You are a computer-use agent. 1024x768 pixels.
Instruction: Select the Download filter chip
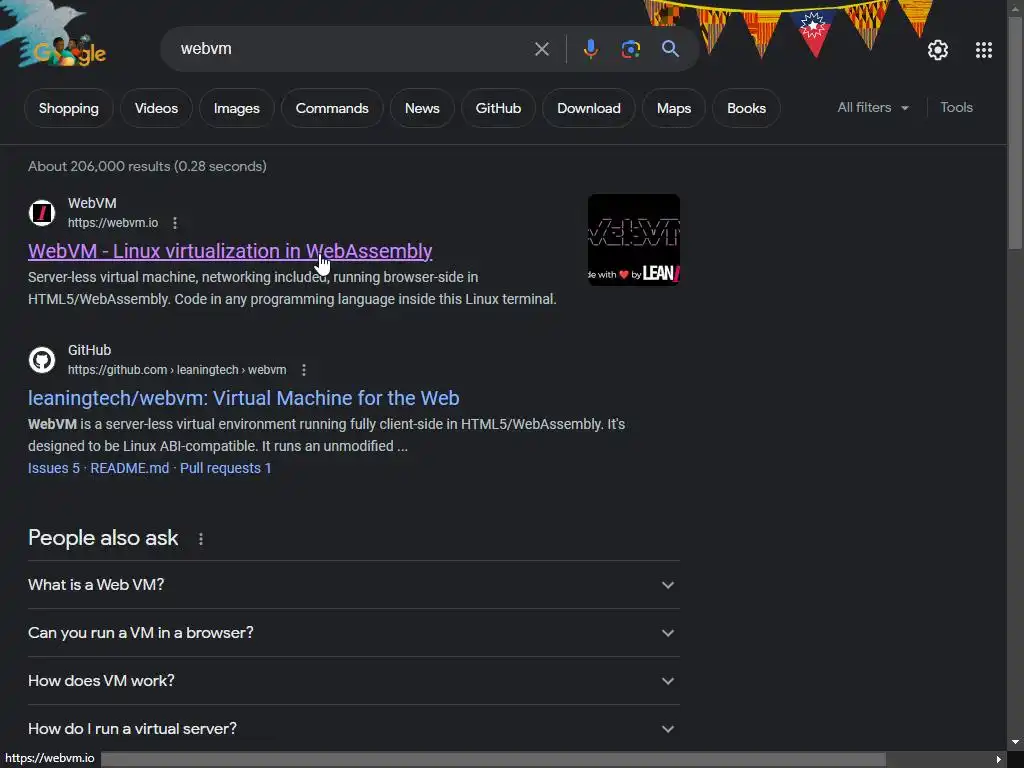588,108
